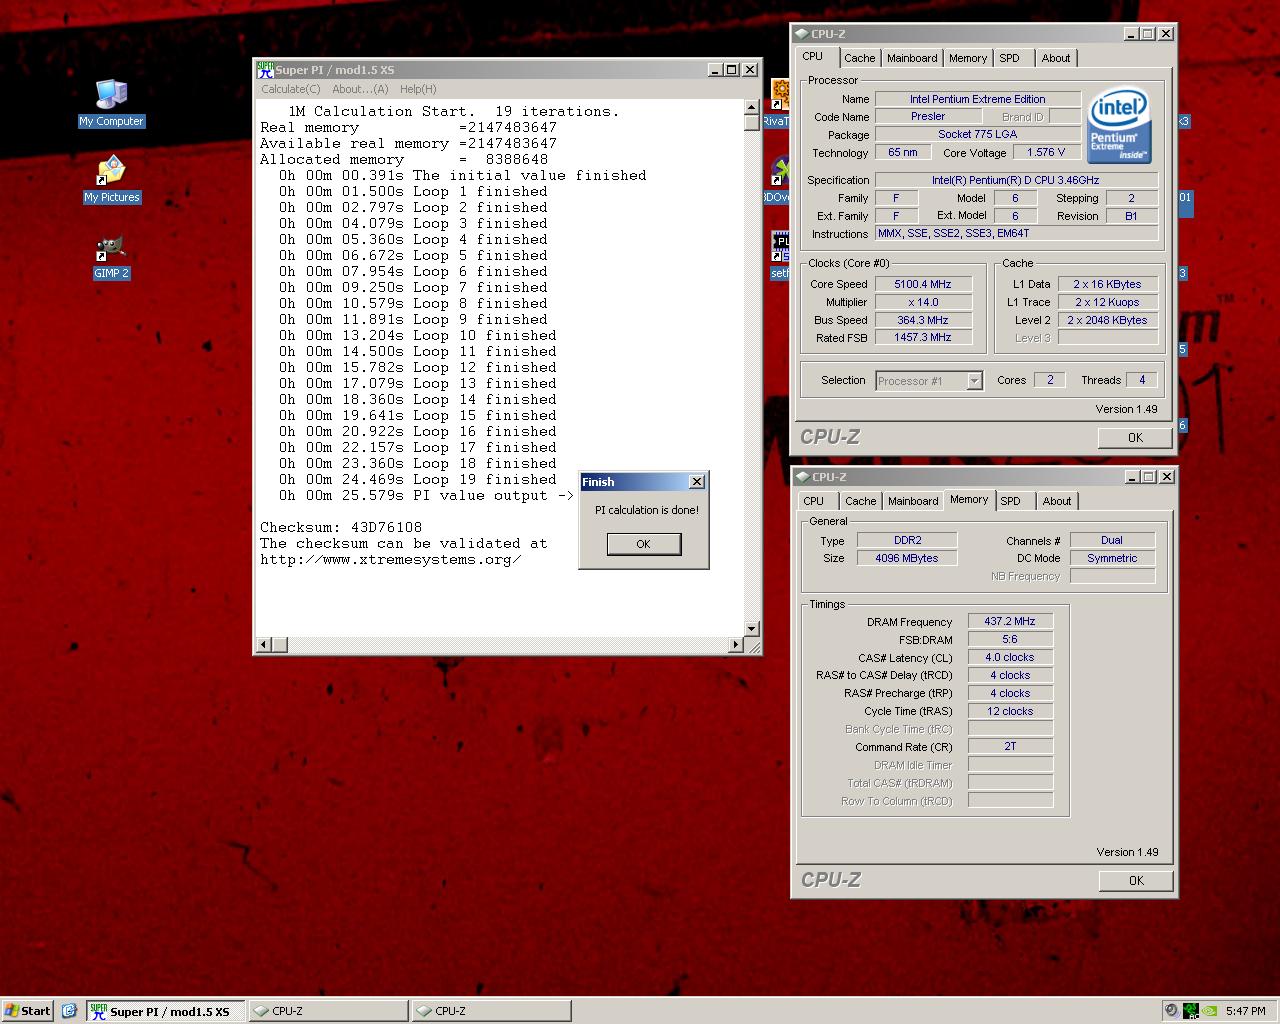This screenshot has height=1024, width=1280.
Task: Click the CAS# Latency 4.0 clocks field
Action: click(1010, 657)
